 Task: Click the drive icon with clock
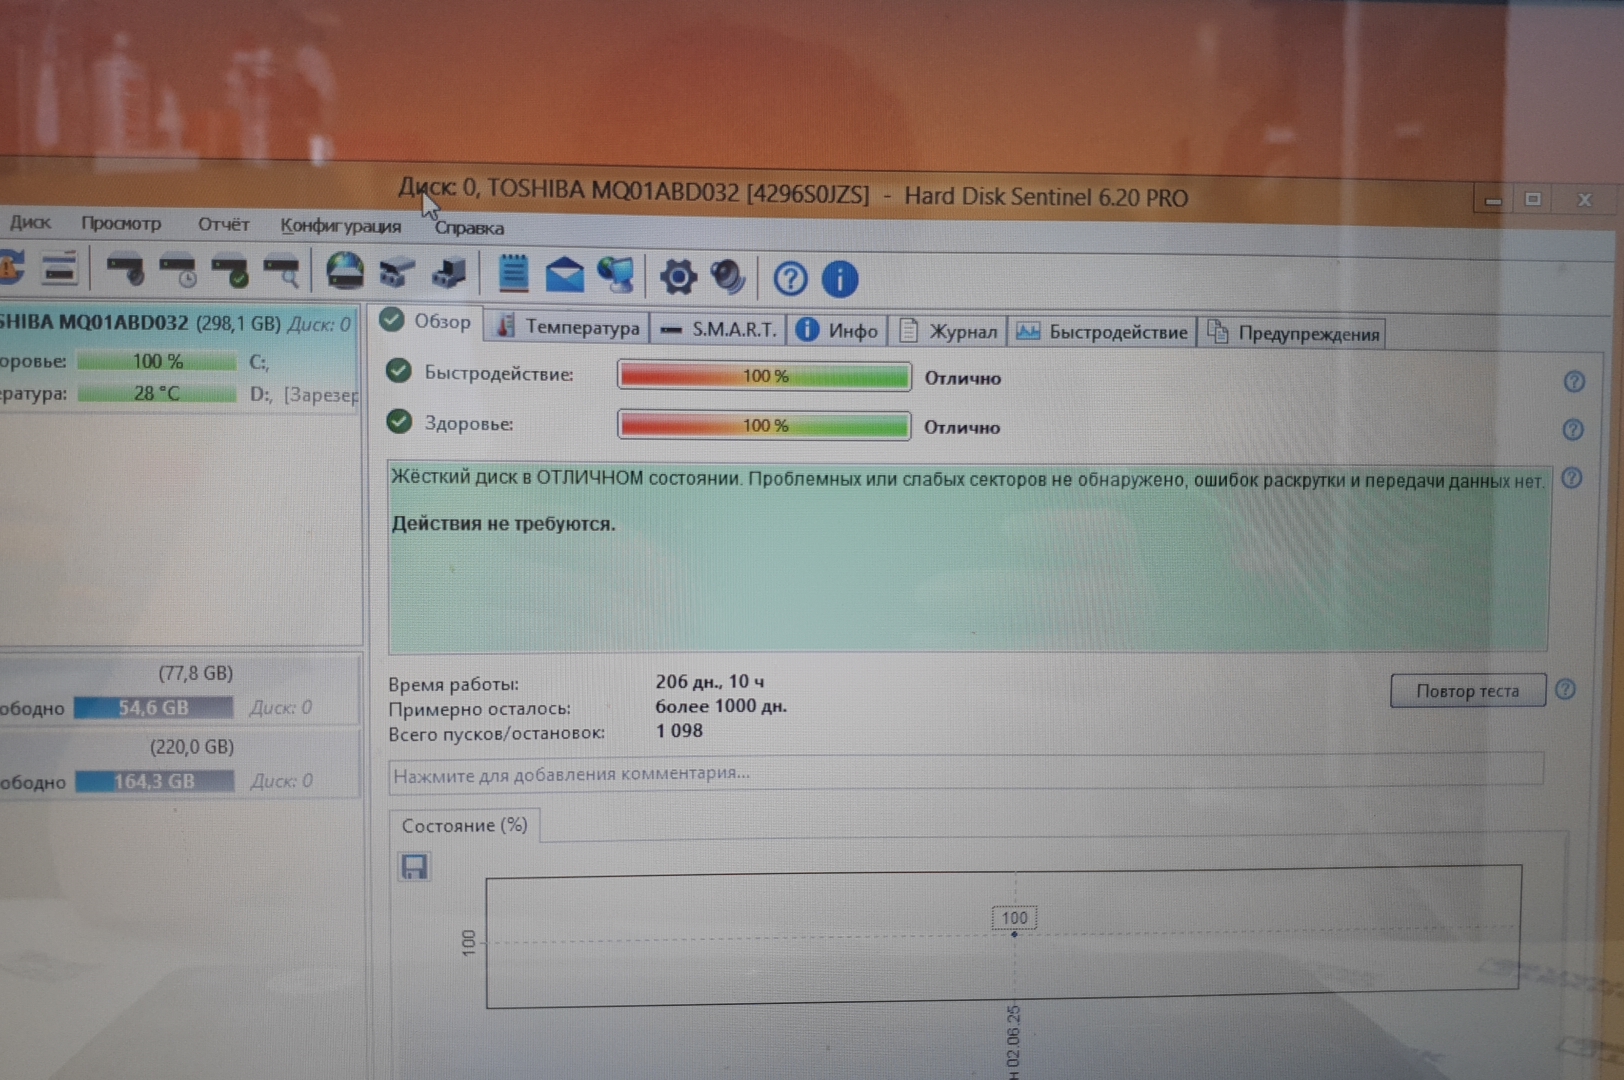pyautogui.click(x=179, y=271)
